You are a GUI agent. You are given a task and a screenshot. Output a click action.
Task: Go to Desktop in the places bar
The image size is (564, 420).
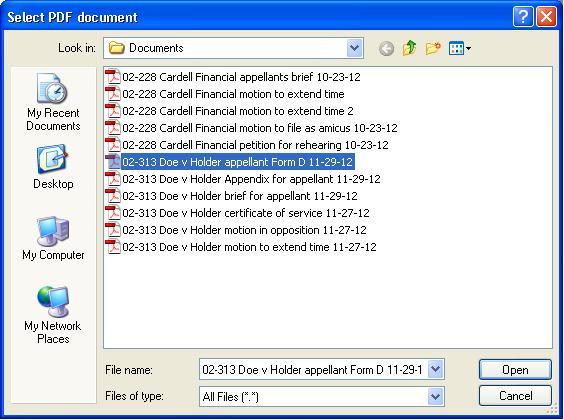coord(53,167)
